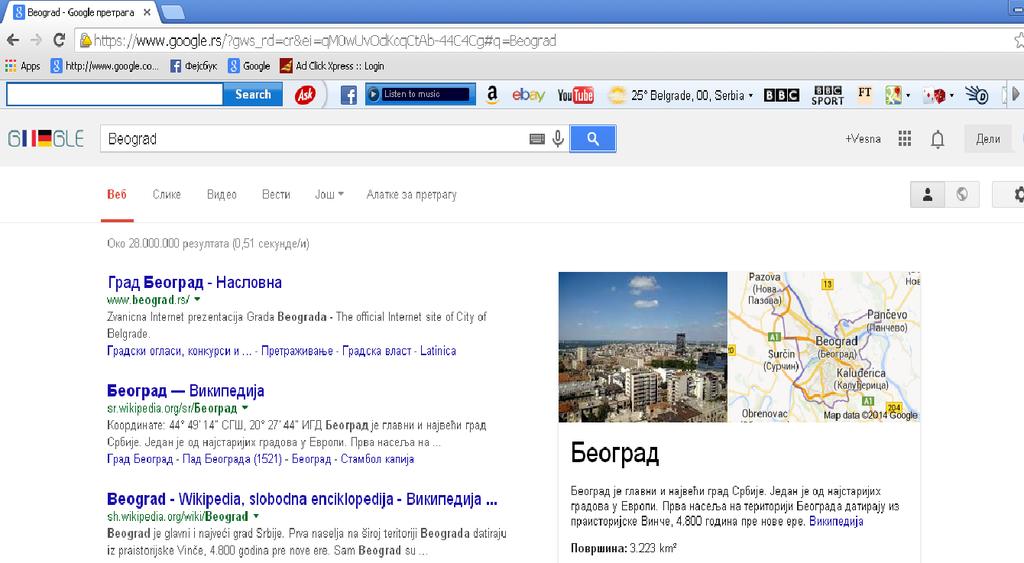The height and width of the screenshot is (563, 1024).
Task: Reload the page with the refresh icon
Action: point(59,40)
